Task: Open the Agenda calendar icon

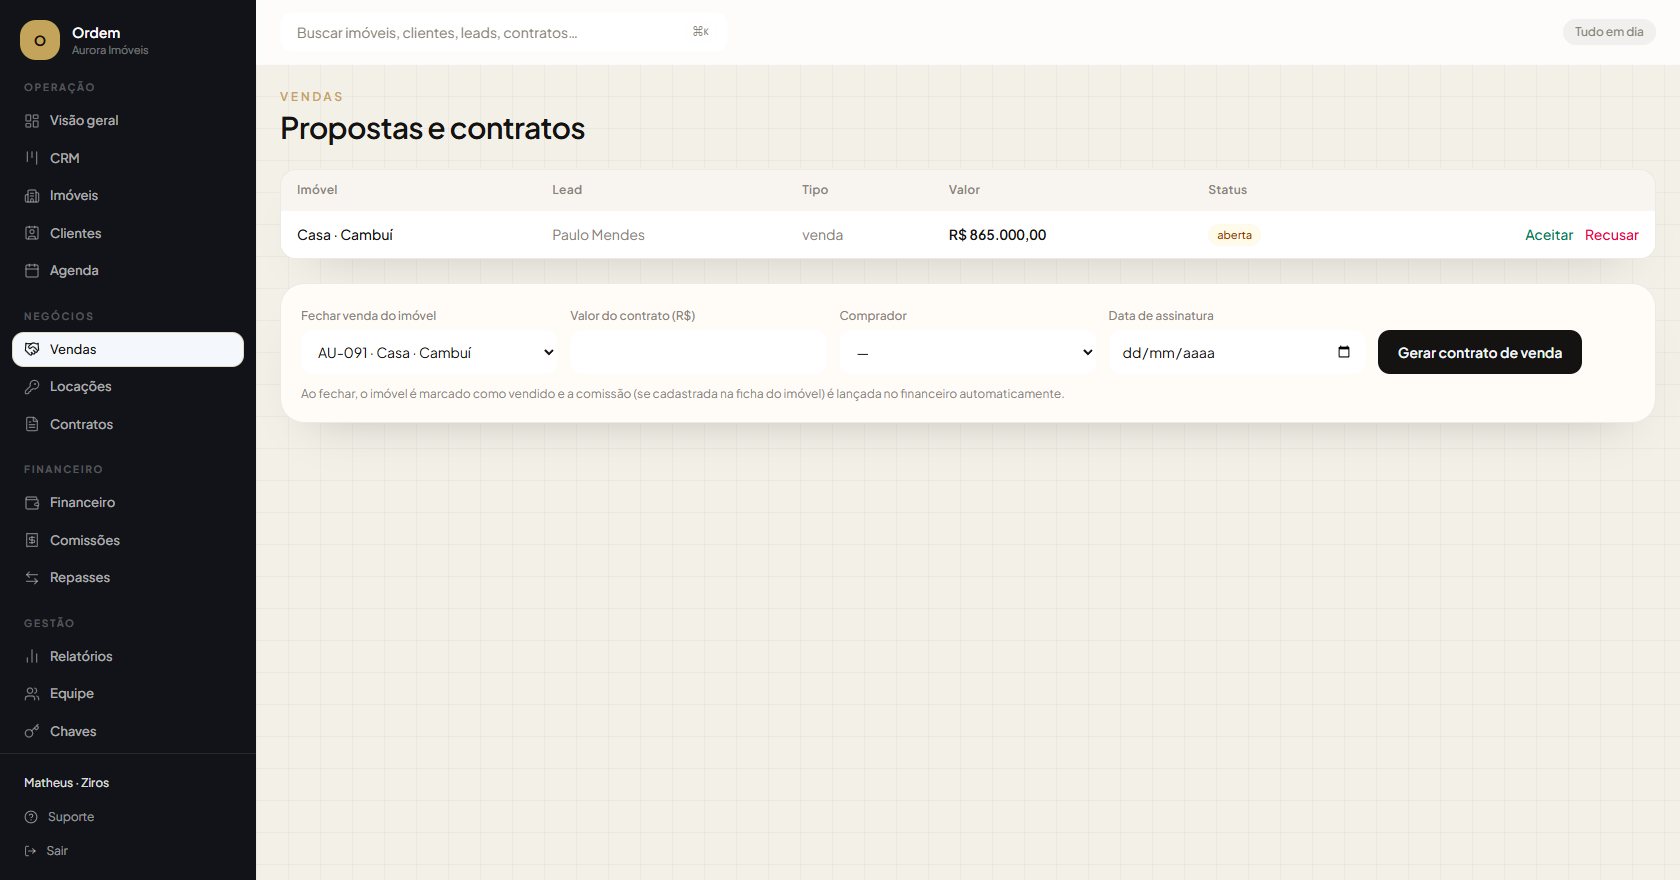Action: click(x=32, y=271)
